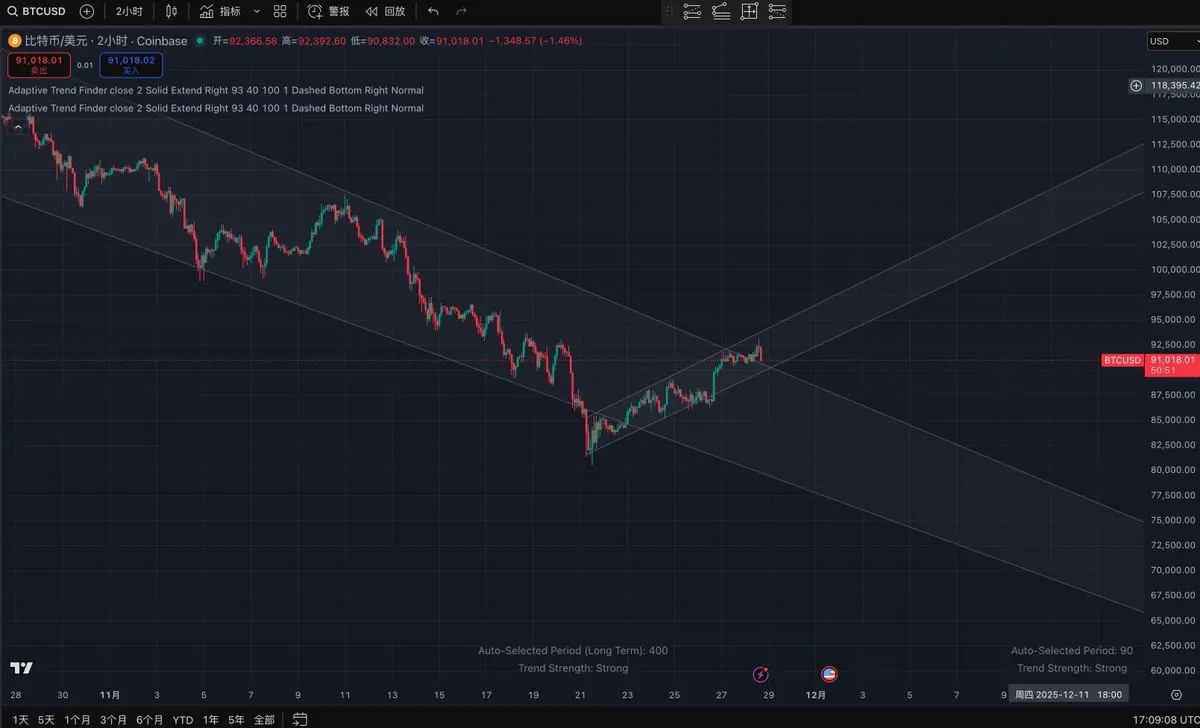Screen dimensions: 1200x728
Task: Open the USD currency dropdown
Action: (1172, 41)
